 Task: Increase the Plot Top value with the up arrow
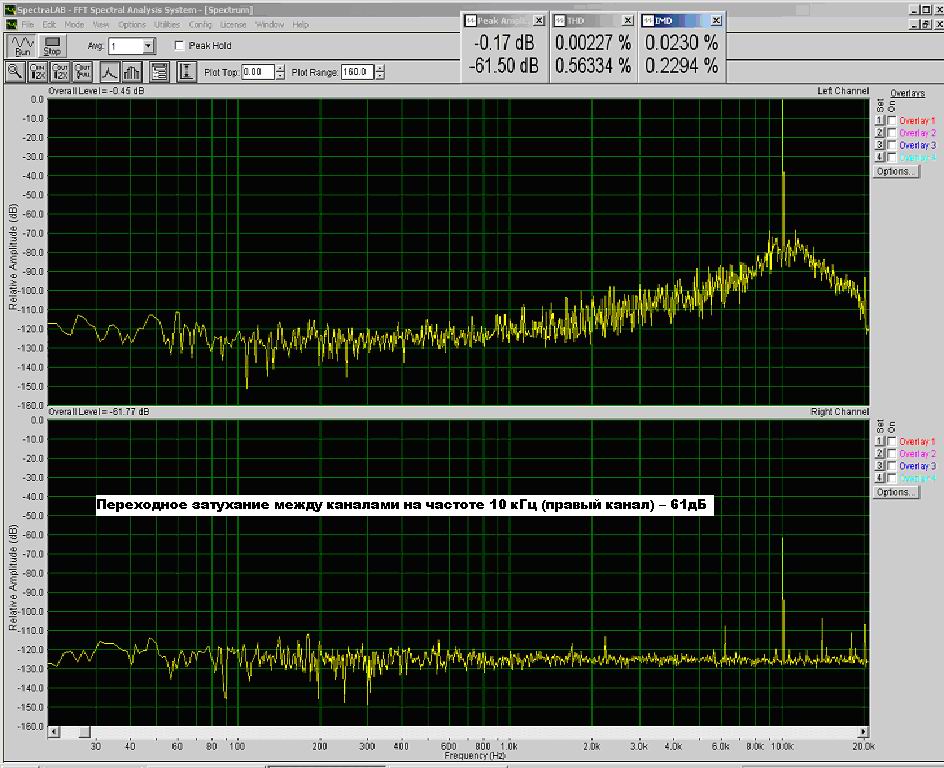tap(280, 68)
